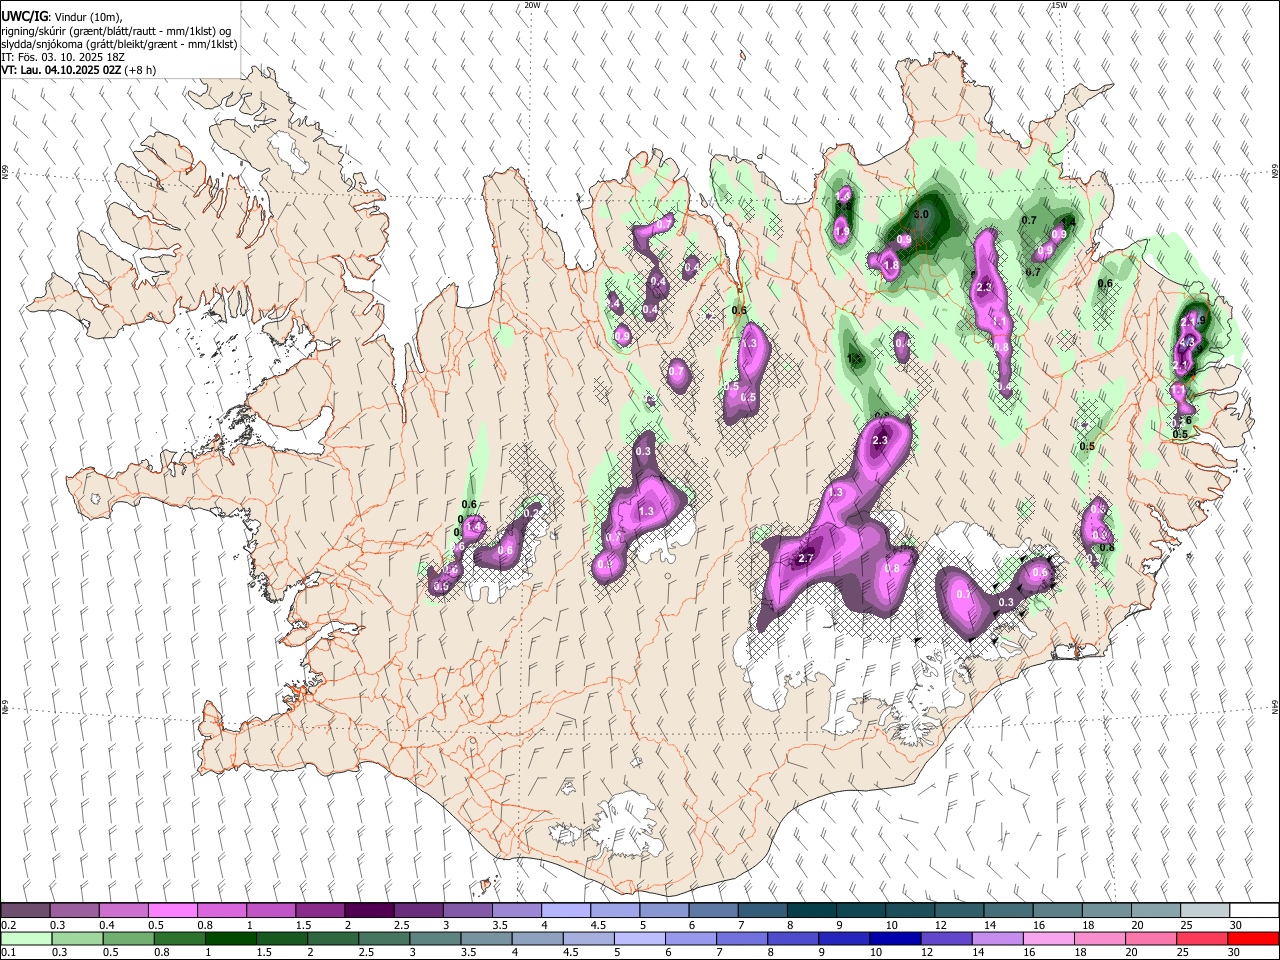This screenshot has height=960, width=1280.
Task: Click the 0.1 label on rain legend
Action: click(8, 953)
